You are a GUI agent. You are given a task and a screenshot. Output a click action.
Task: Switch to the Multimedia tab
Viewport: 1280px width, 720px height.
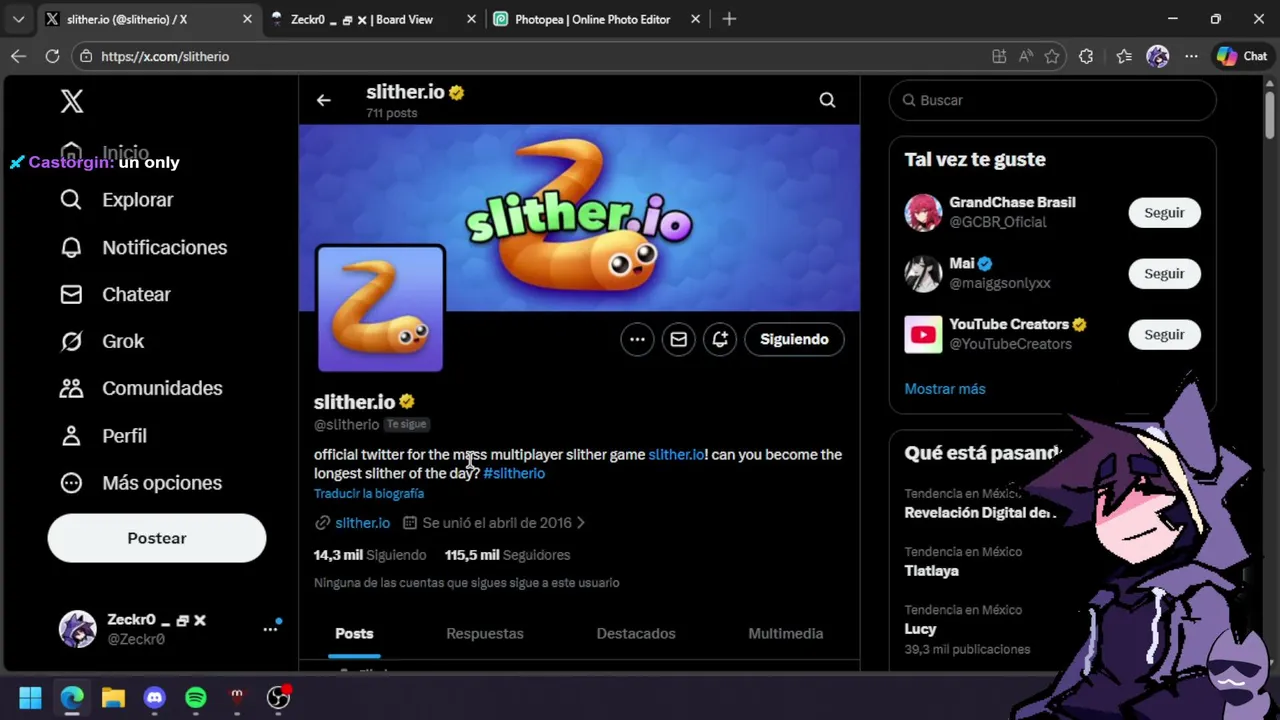coord(786,634)
